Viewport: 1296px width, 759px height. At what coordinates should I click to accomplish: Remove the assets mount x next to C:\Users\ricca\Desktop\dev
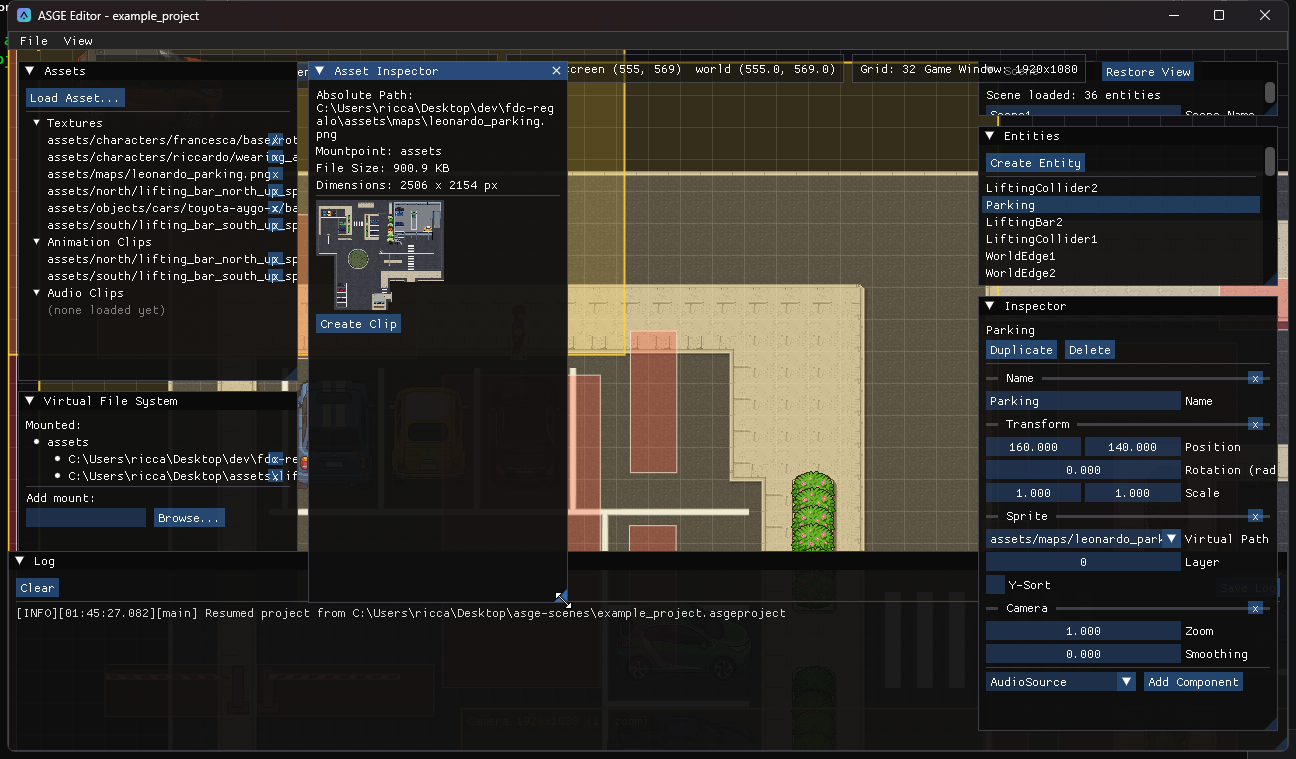[276, 459]
